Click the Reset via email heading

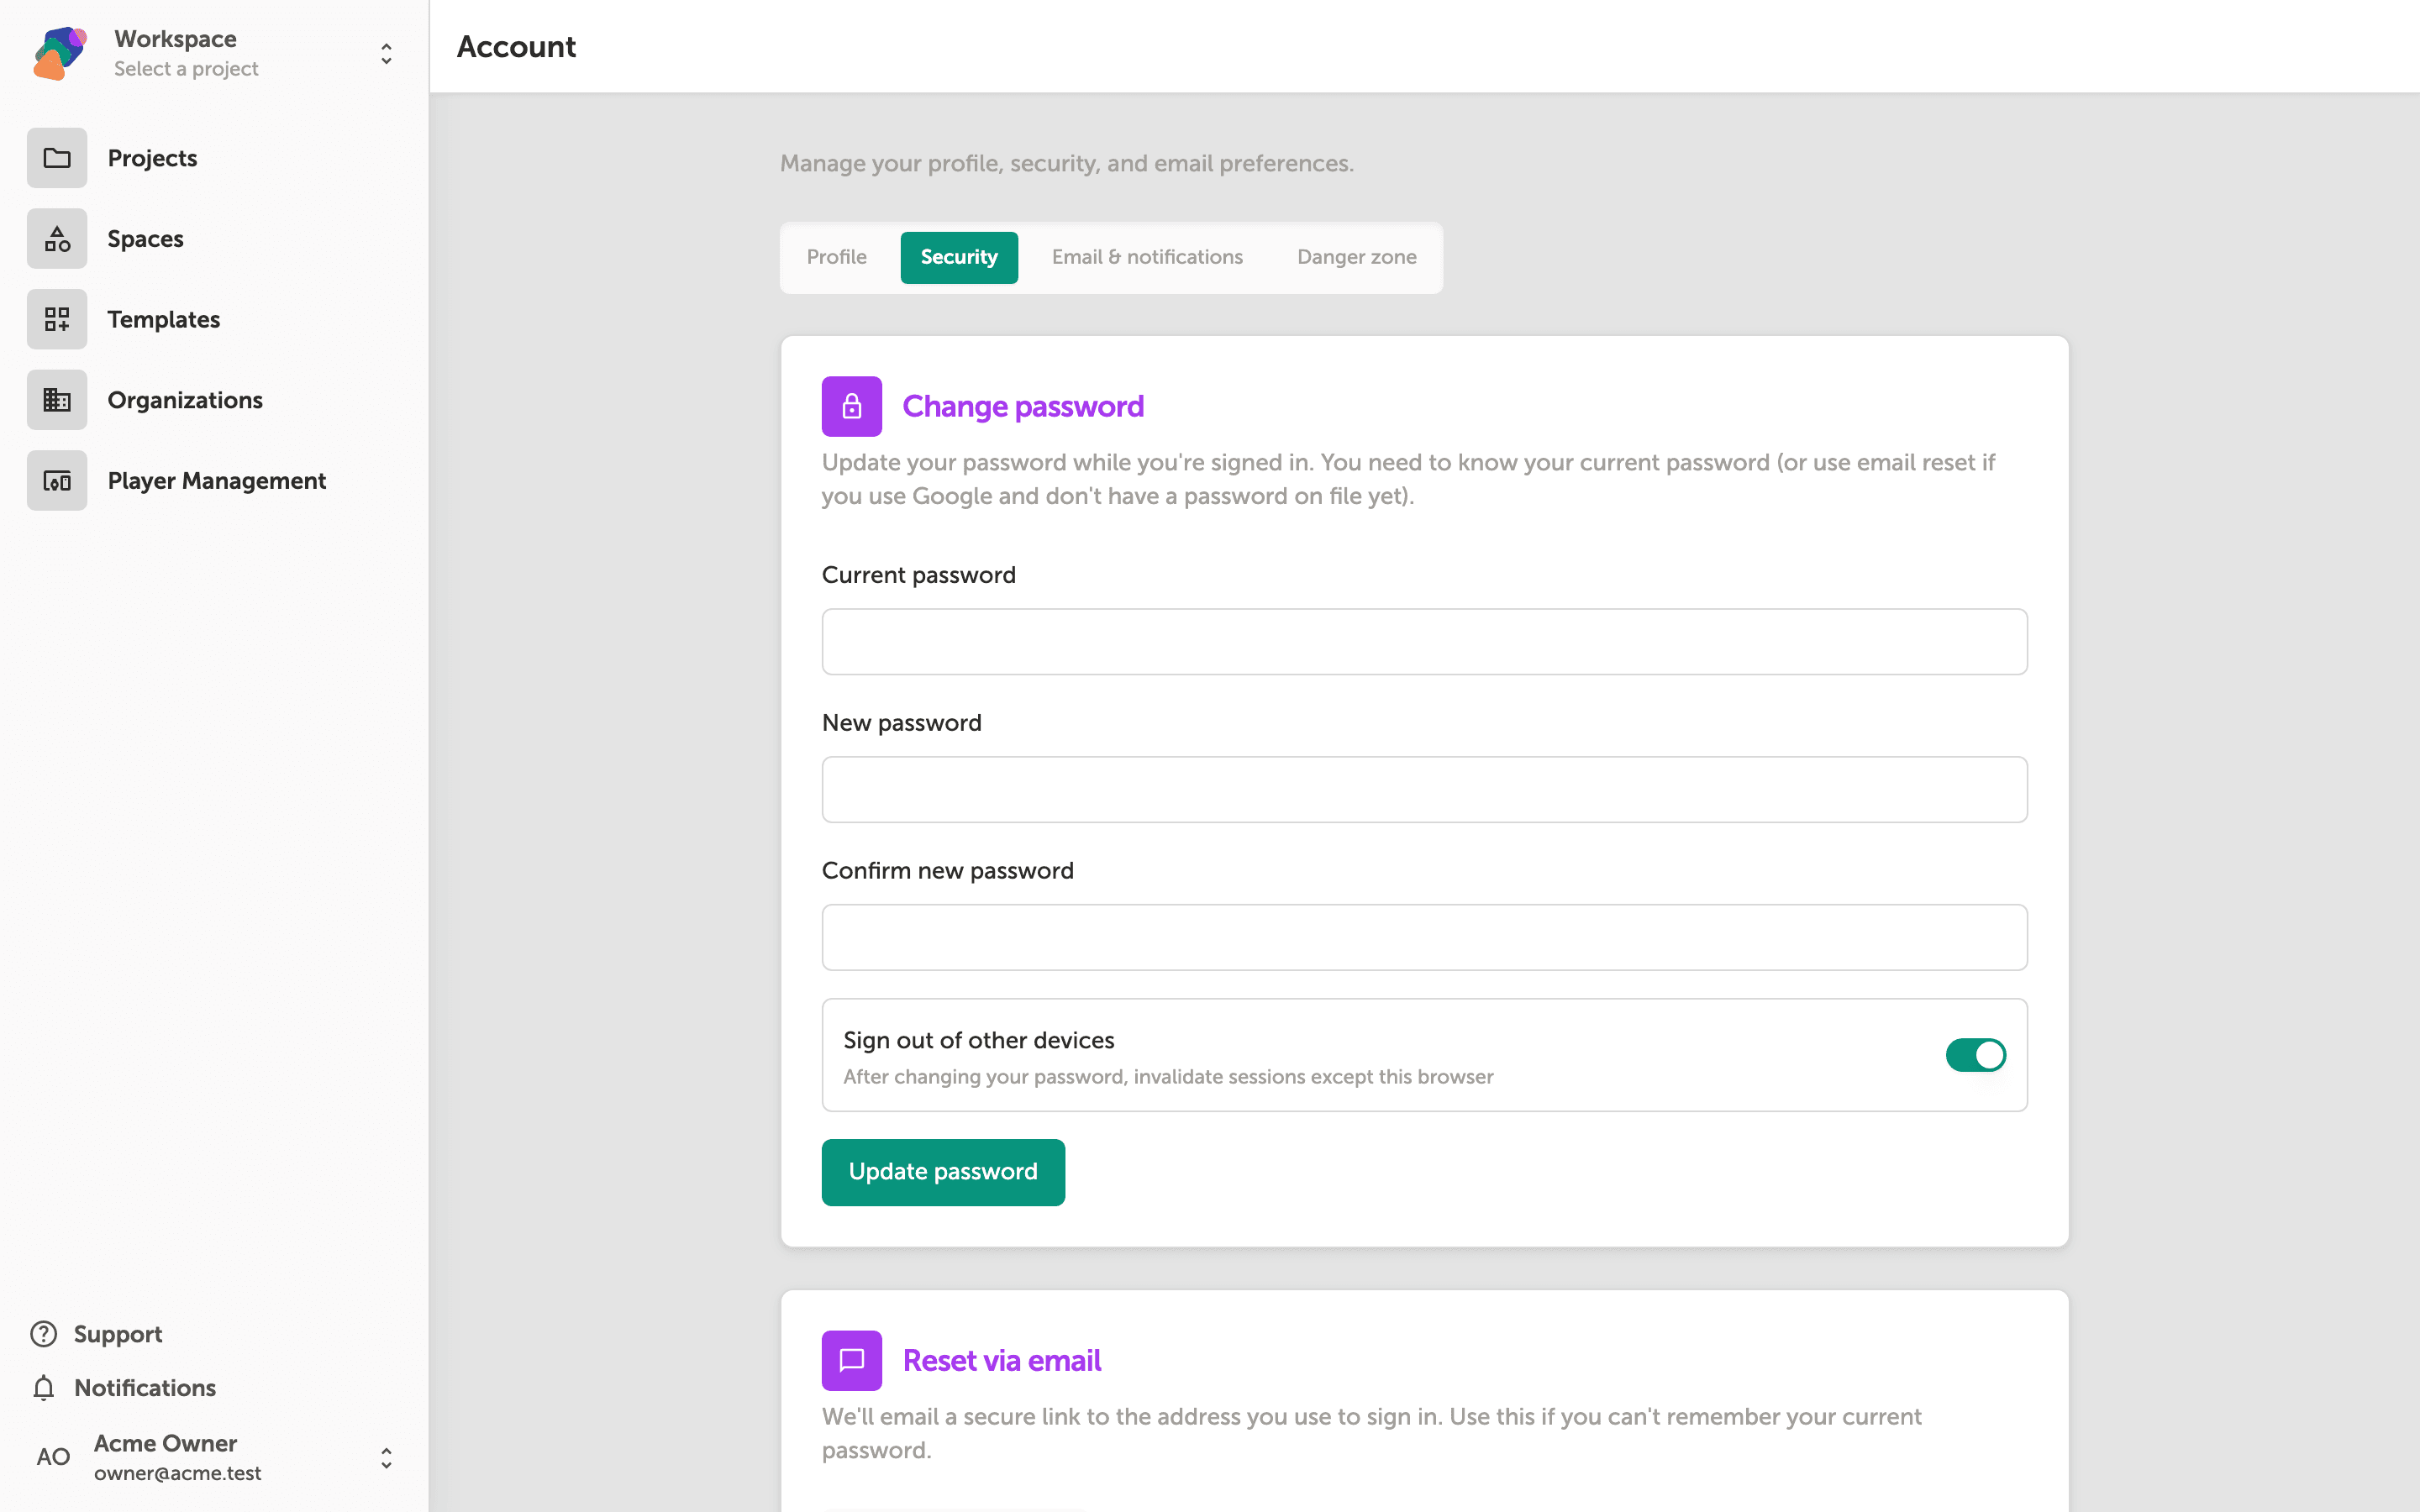[1002, 1360]
